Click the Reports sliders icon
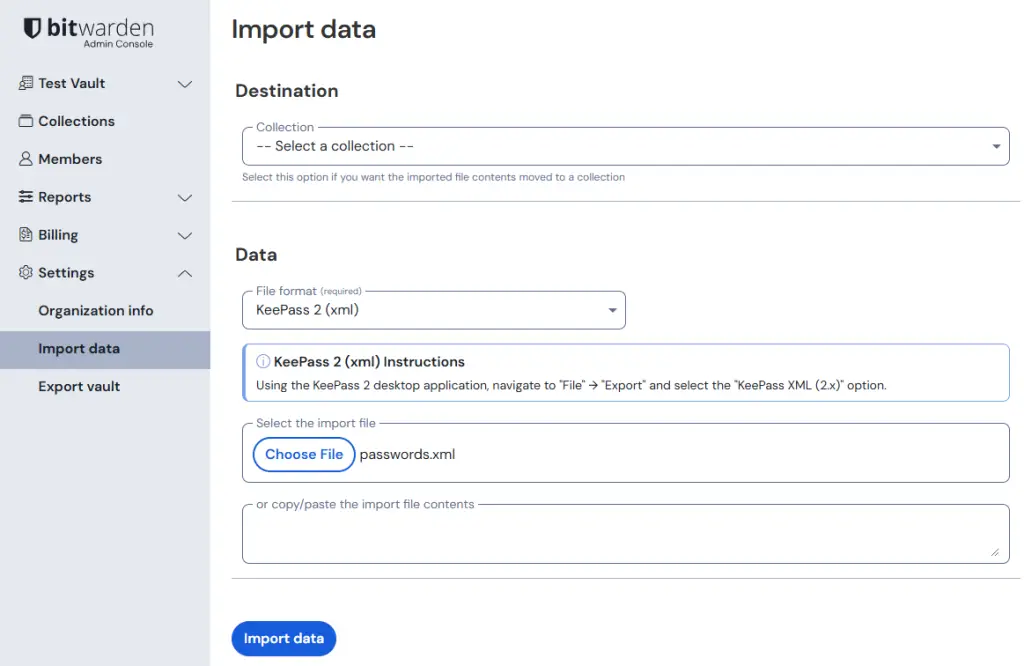This screenshot has height=666, width=1024. (26, 197)
